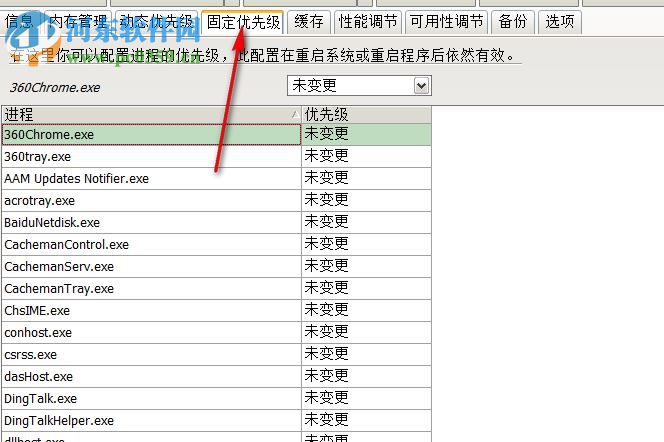The image size is (664, 442).
Task: Switch to the 内存管理 tab
Action: tap(77, 22)
